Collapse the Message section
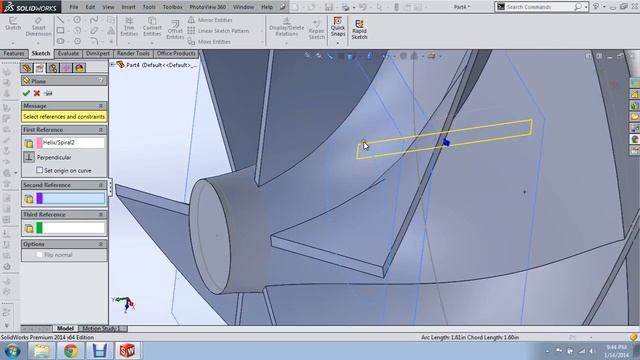The width and height of the screenshot is (640, 360). click(x=101, y=106)
